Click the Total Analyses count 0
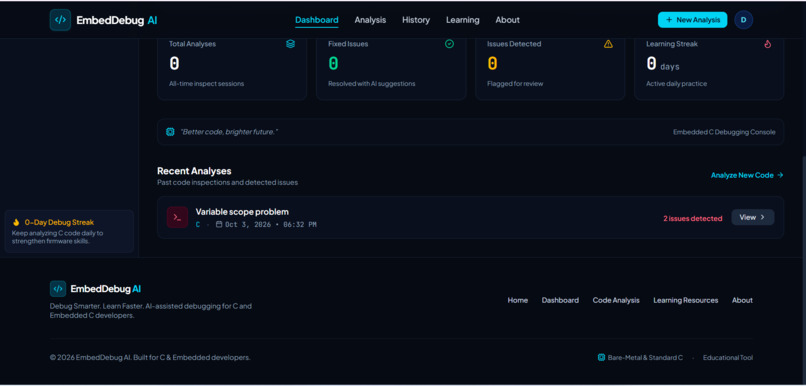The width and height of the screenshot is (806, 386). 175,64
